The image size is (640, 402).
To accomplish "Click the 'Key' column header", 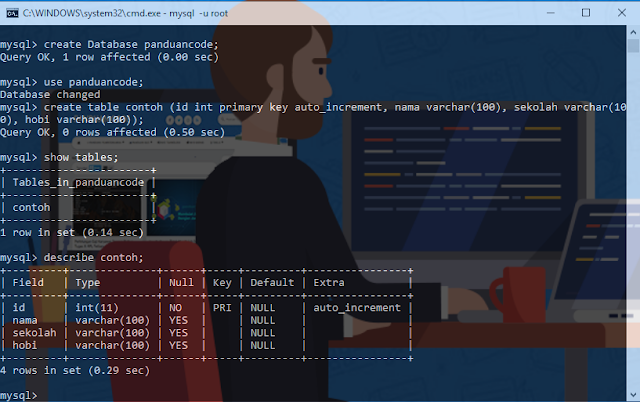I will coord(222,282).
